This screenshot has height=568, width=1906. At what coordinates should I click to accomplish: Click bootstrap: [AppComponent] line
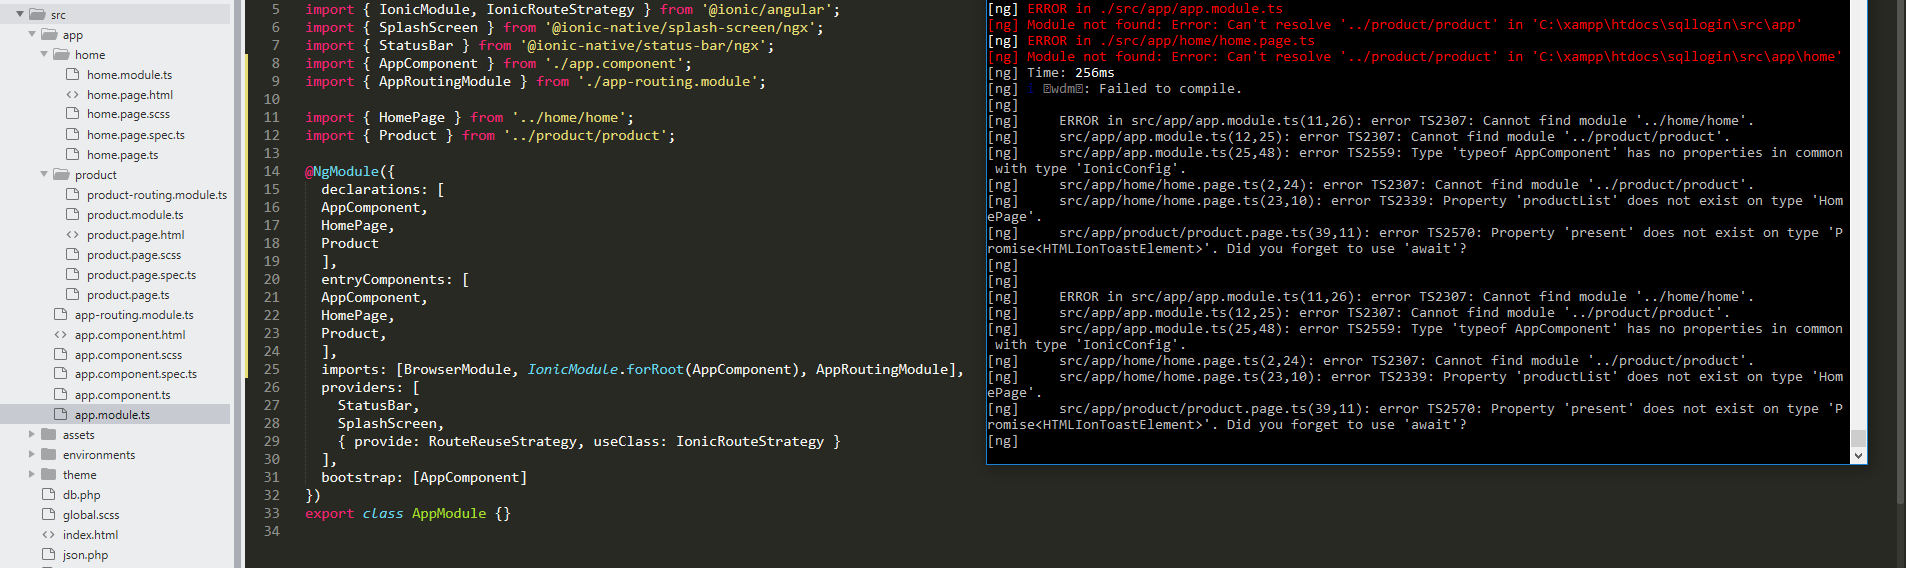424,477
